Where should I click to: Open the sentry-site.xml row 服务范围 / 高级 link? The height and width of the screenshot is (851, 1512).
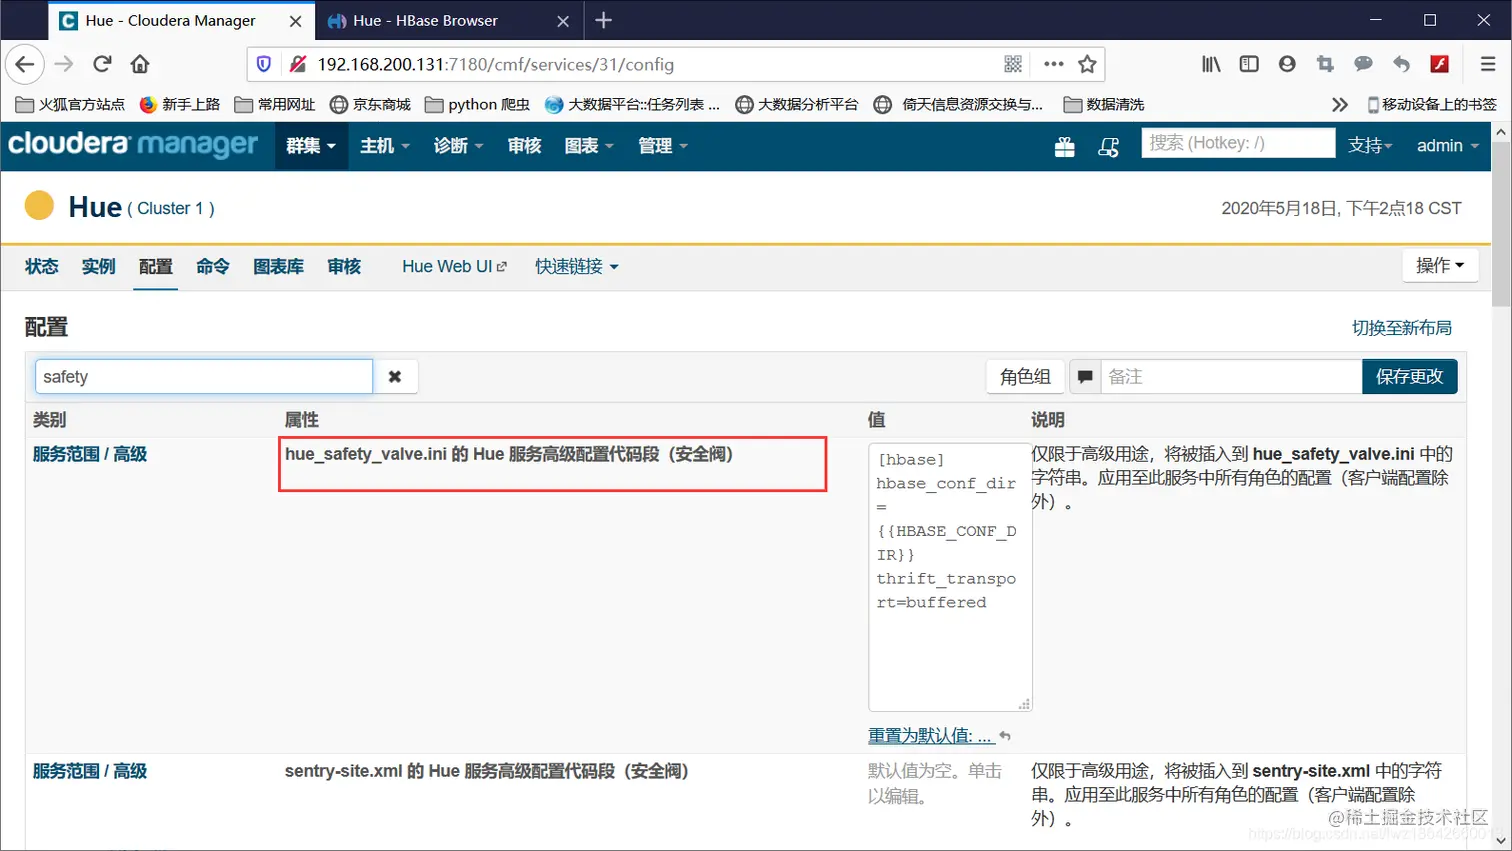[90, 771]
